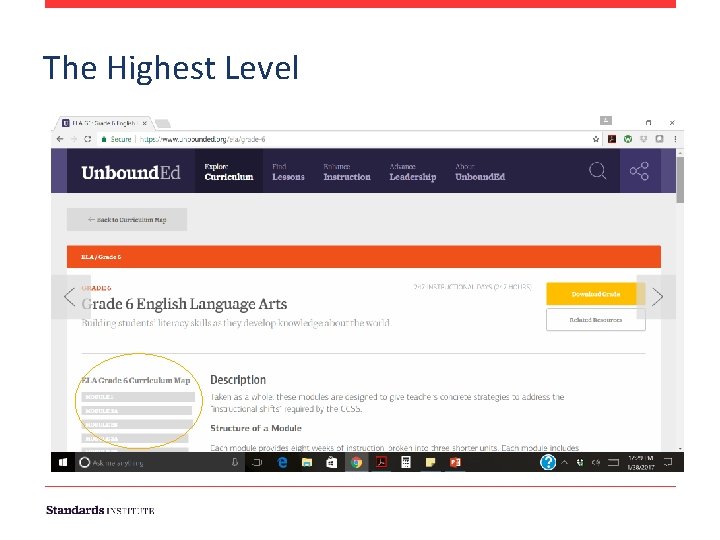720x540 pixels.
Task: Go back using Chrome's back arrow
Action: click(60, 139)
